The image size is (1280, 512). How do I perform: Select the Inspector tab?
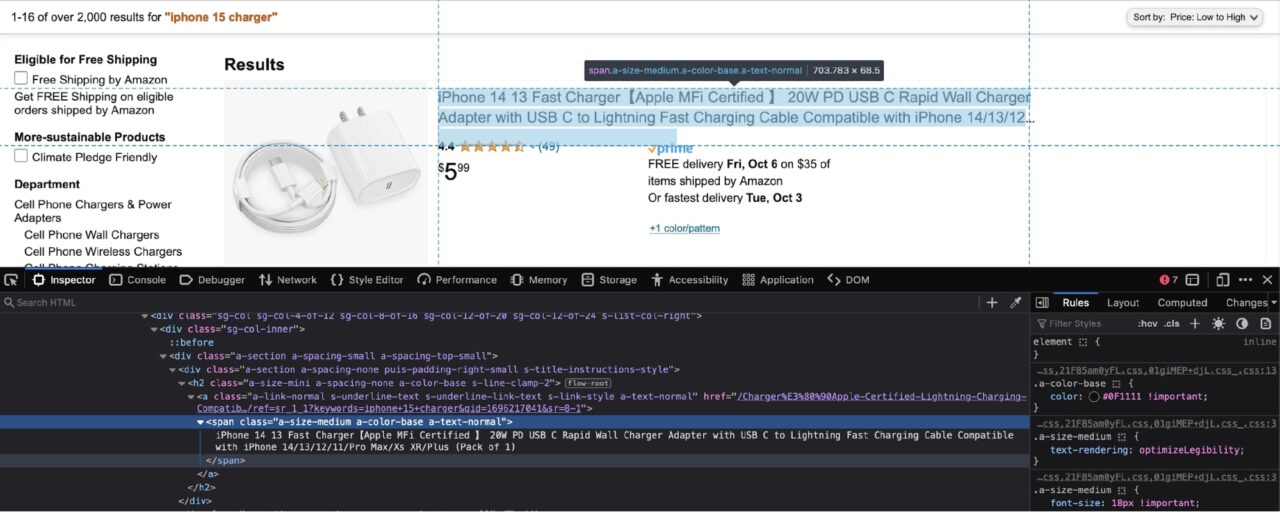coord(64,280)
